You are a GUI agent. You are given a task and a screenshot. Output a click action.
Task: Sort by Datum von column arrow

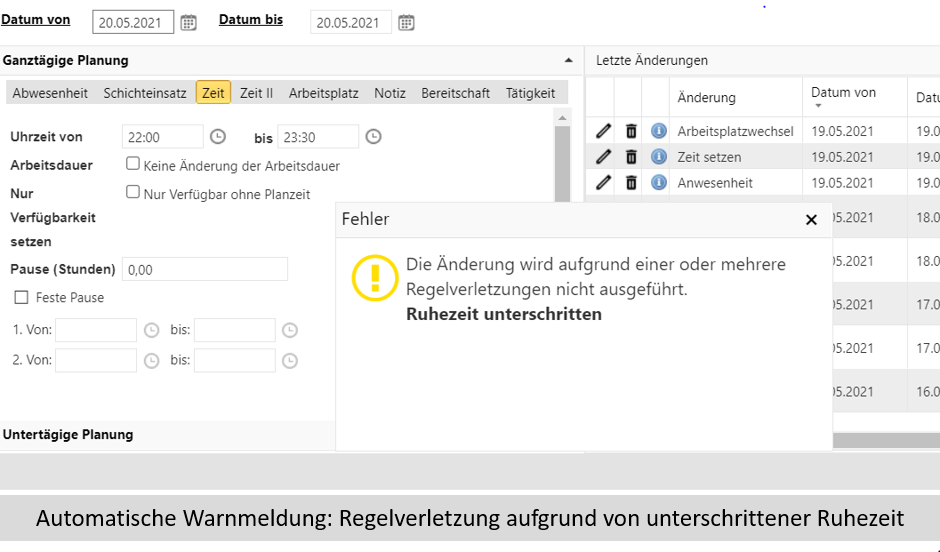(818, 106)
